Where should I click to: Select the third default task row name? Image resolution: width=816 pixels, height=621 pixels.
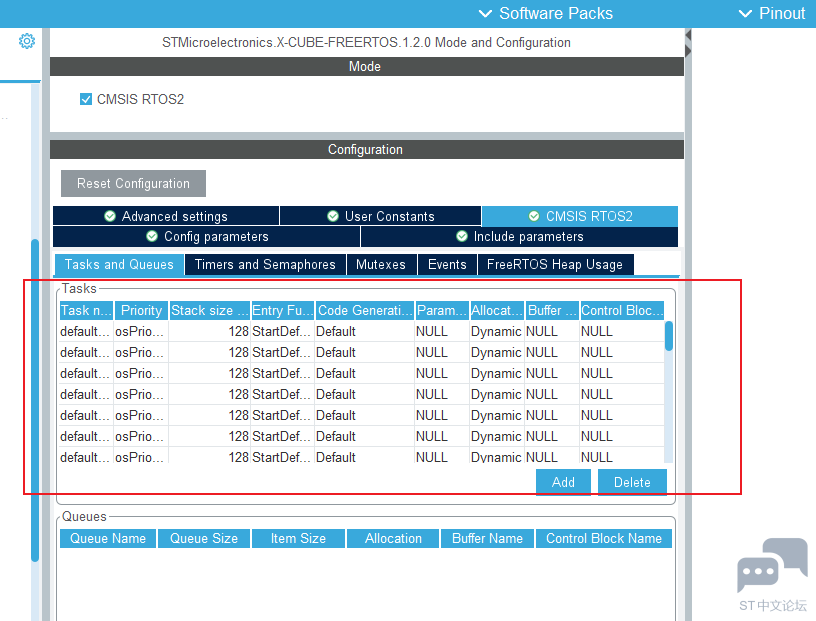click(85, 373)
